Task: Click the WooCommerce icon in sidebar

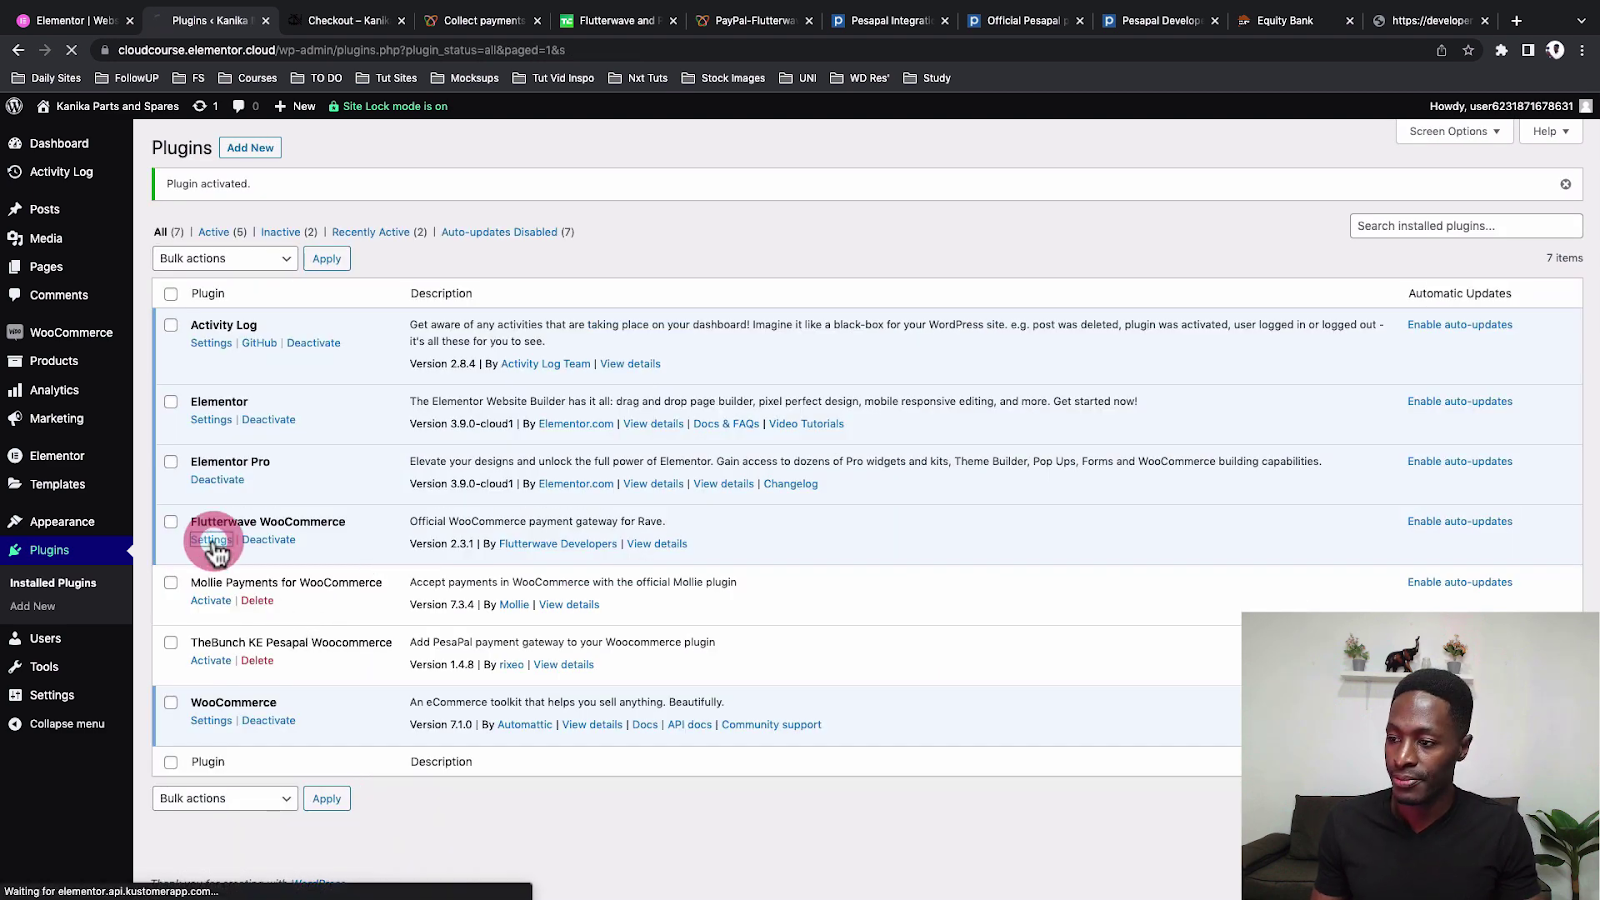Action: coord(15,333)
